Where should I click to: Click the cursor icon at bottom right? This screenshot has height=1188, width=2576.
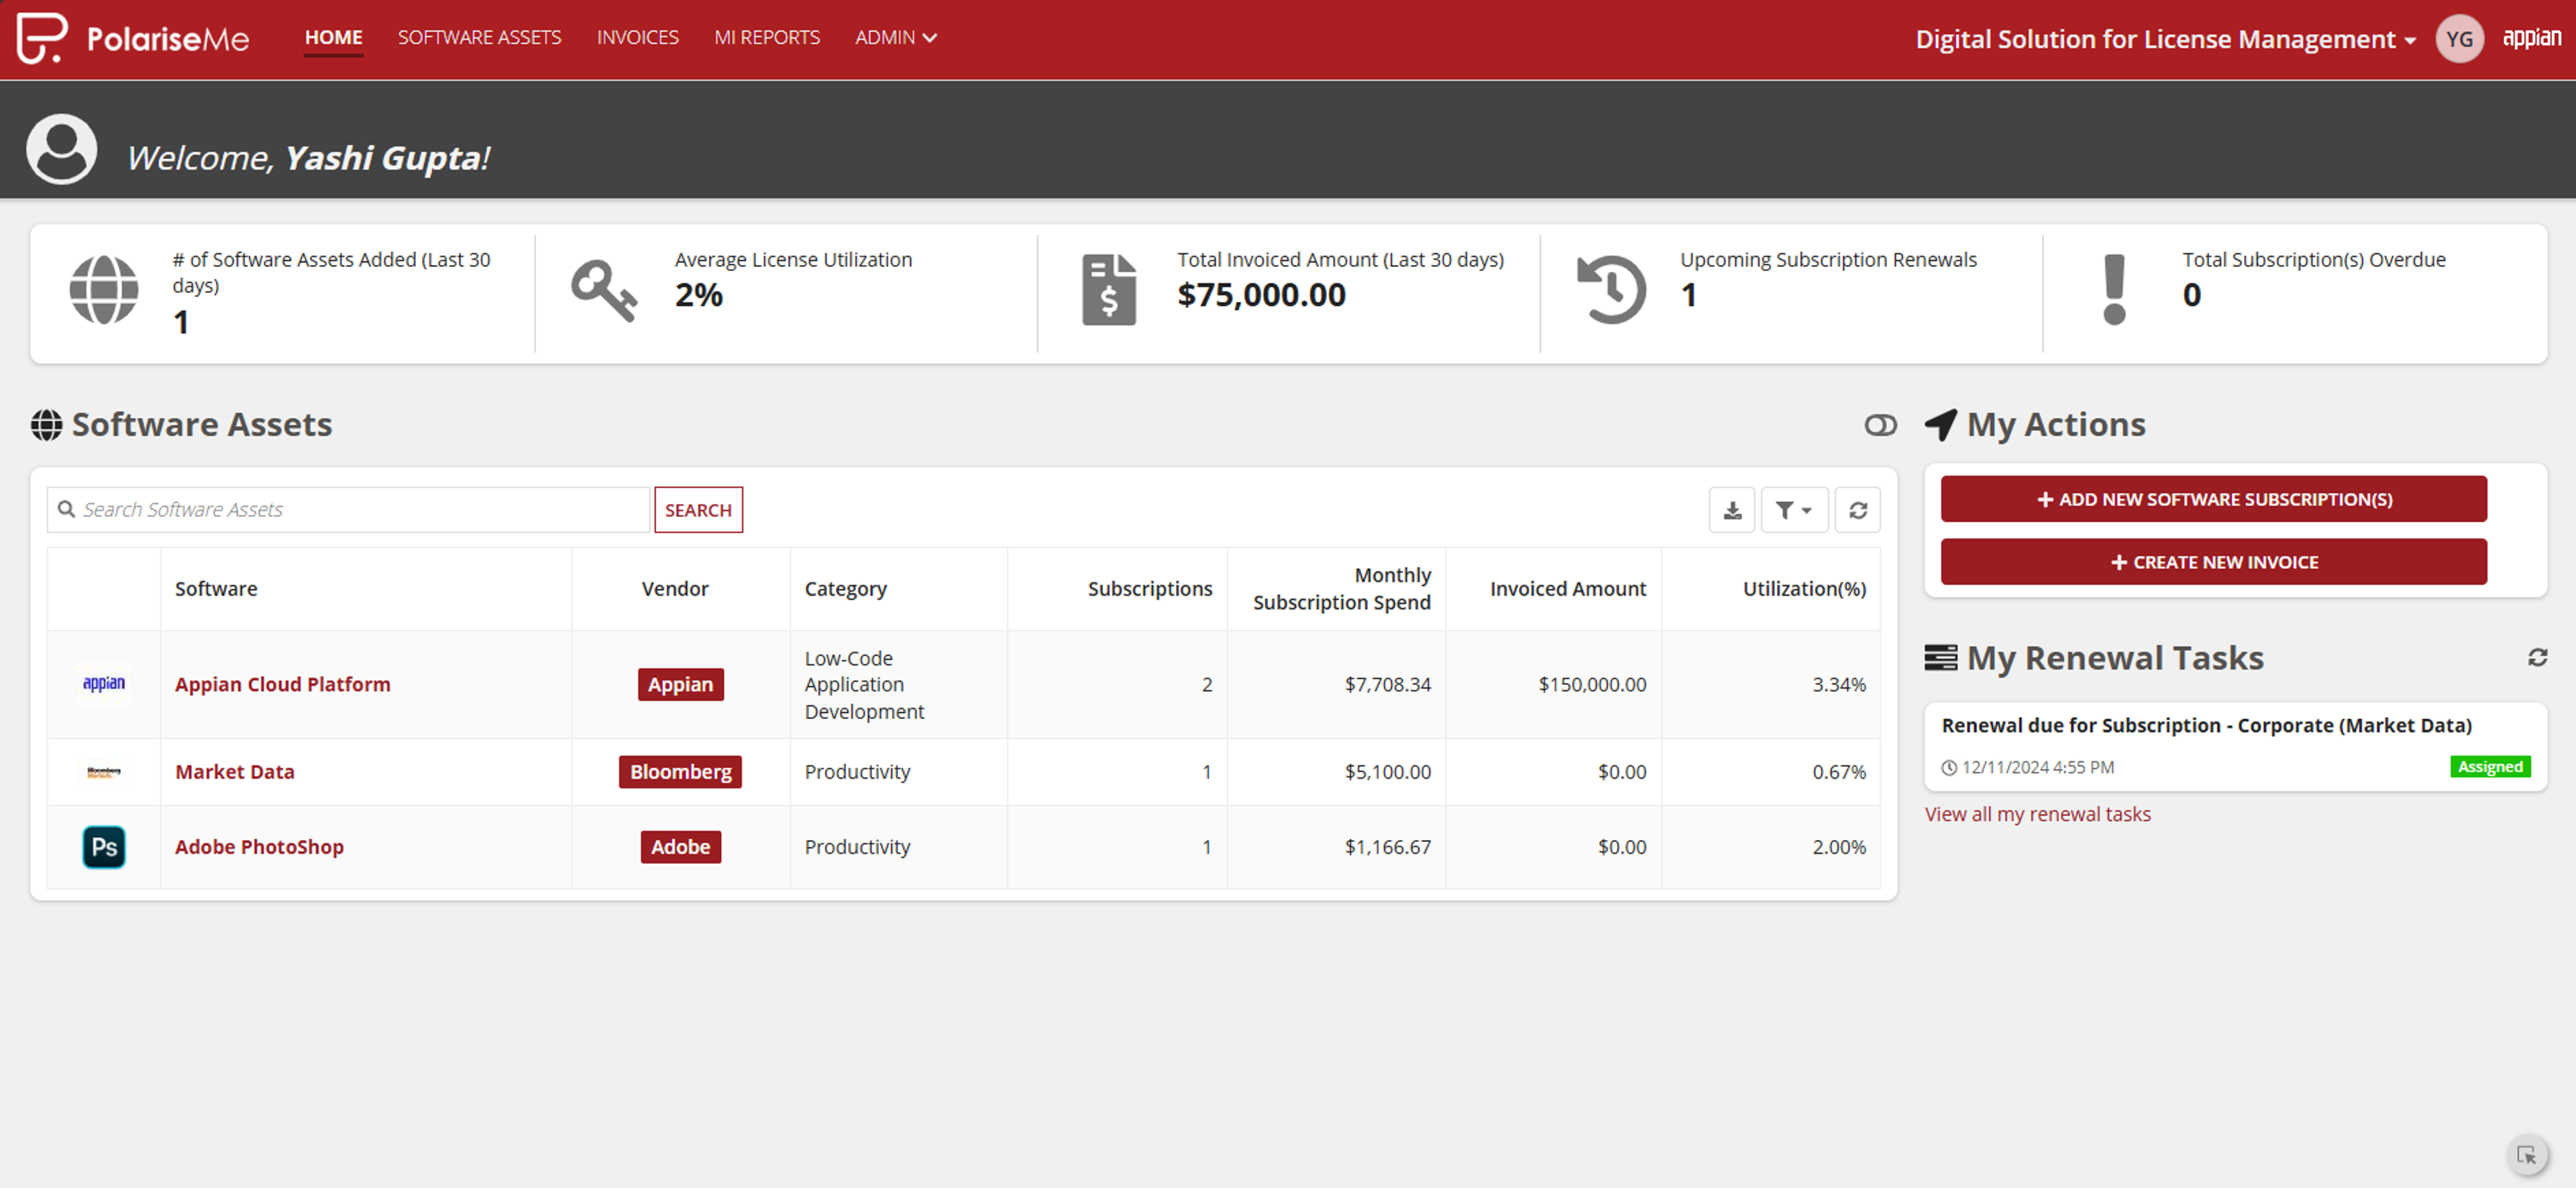click(x=2527, y=1155)
